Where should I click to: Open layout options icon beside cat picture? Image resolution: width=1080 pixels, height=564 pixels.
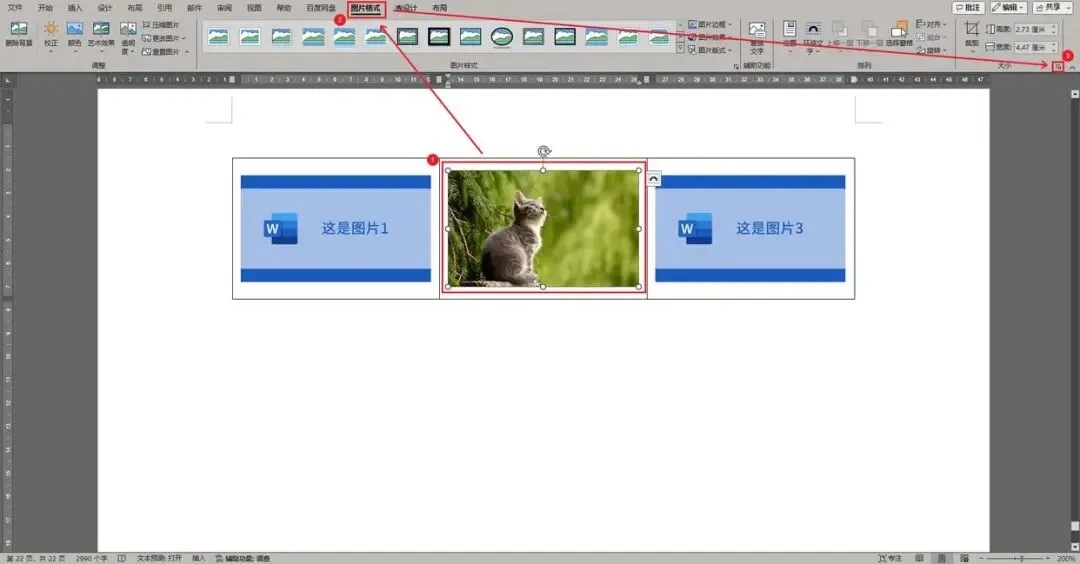point(654,179)
